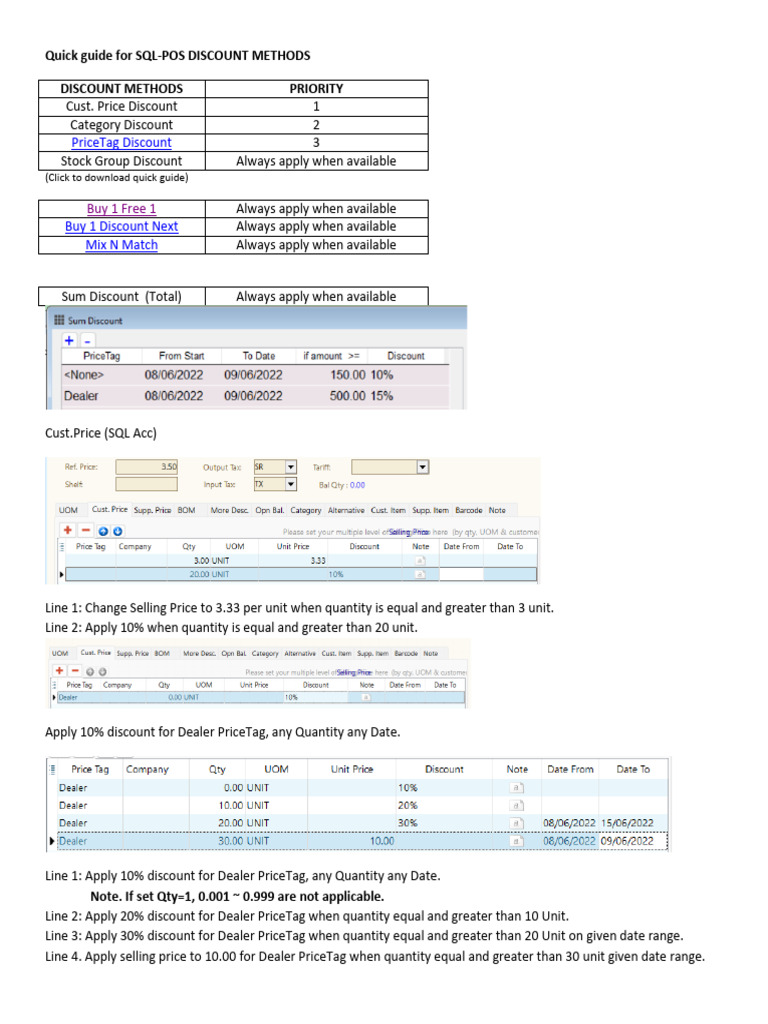Viewport: 768px width, 1024px height.
Task: Click row indicator icon beside four-row Dealer grid header
Action: pos(52,769)
